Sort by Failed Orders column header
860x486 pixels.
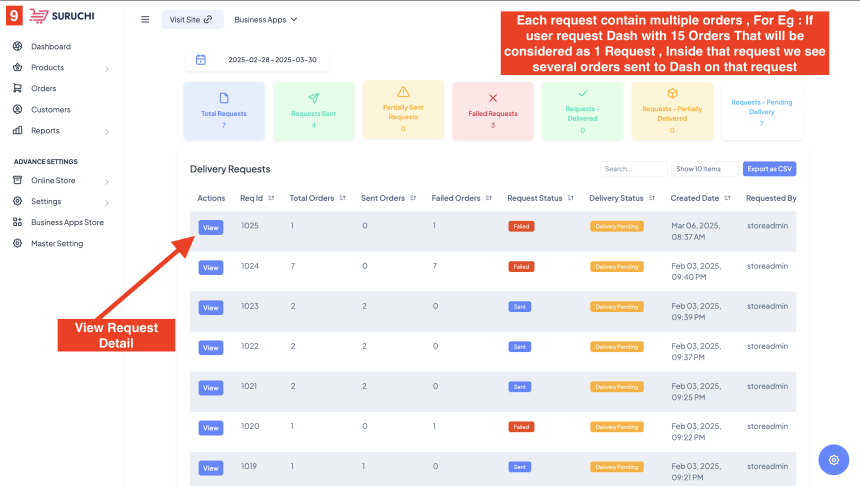pyautogui.click(x=461, y=198)
